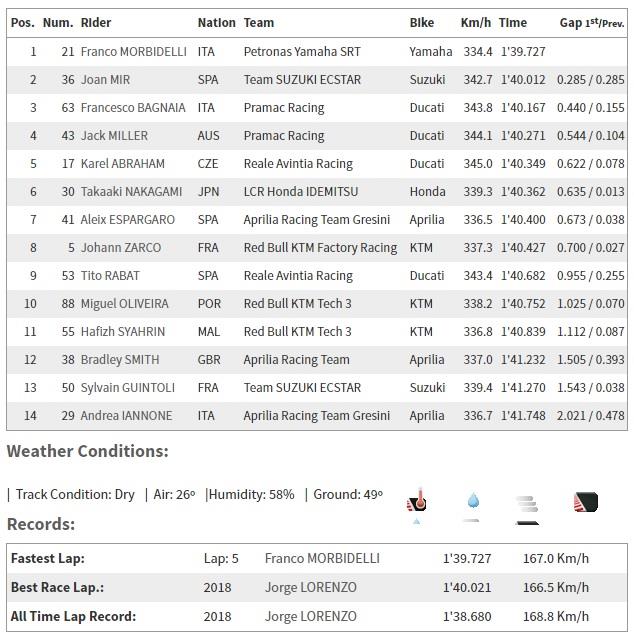Click the track temperature thermometer icon
The width and height of the screenshot is (634, 640).
pos(417,499)
